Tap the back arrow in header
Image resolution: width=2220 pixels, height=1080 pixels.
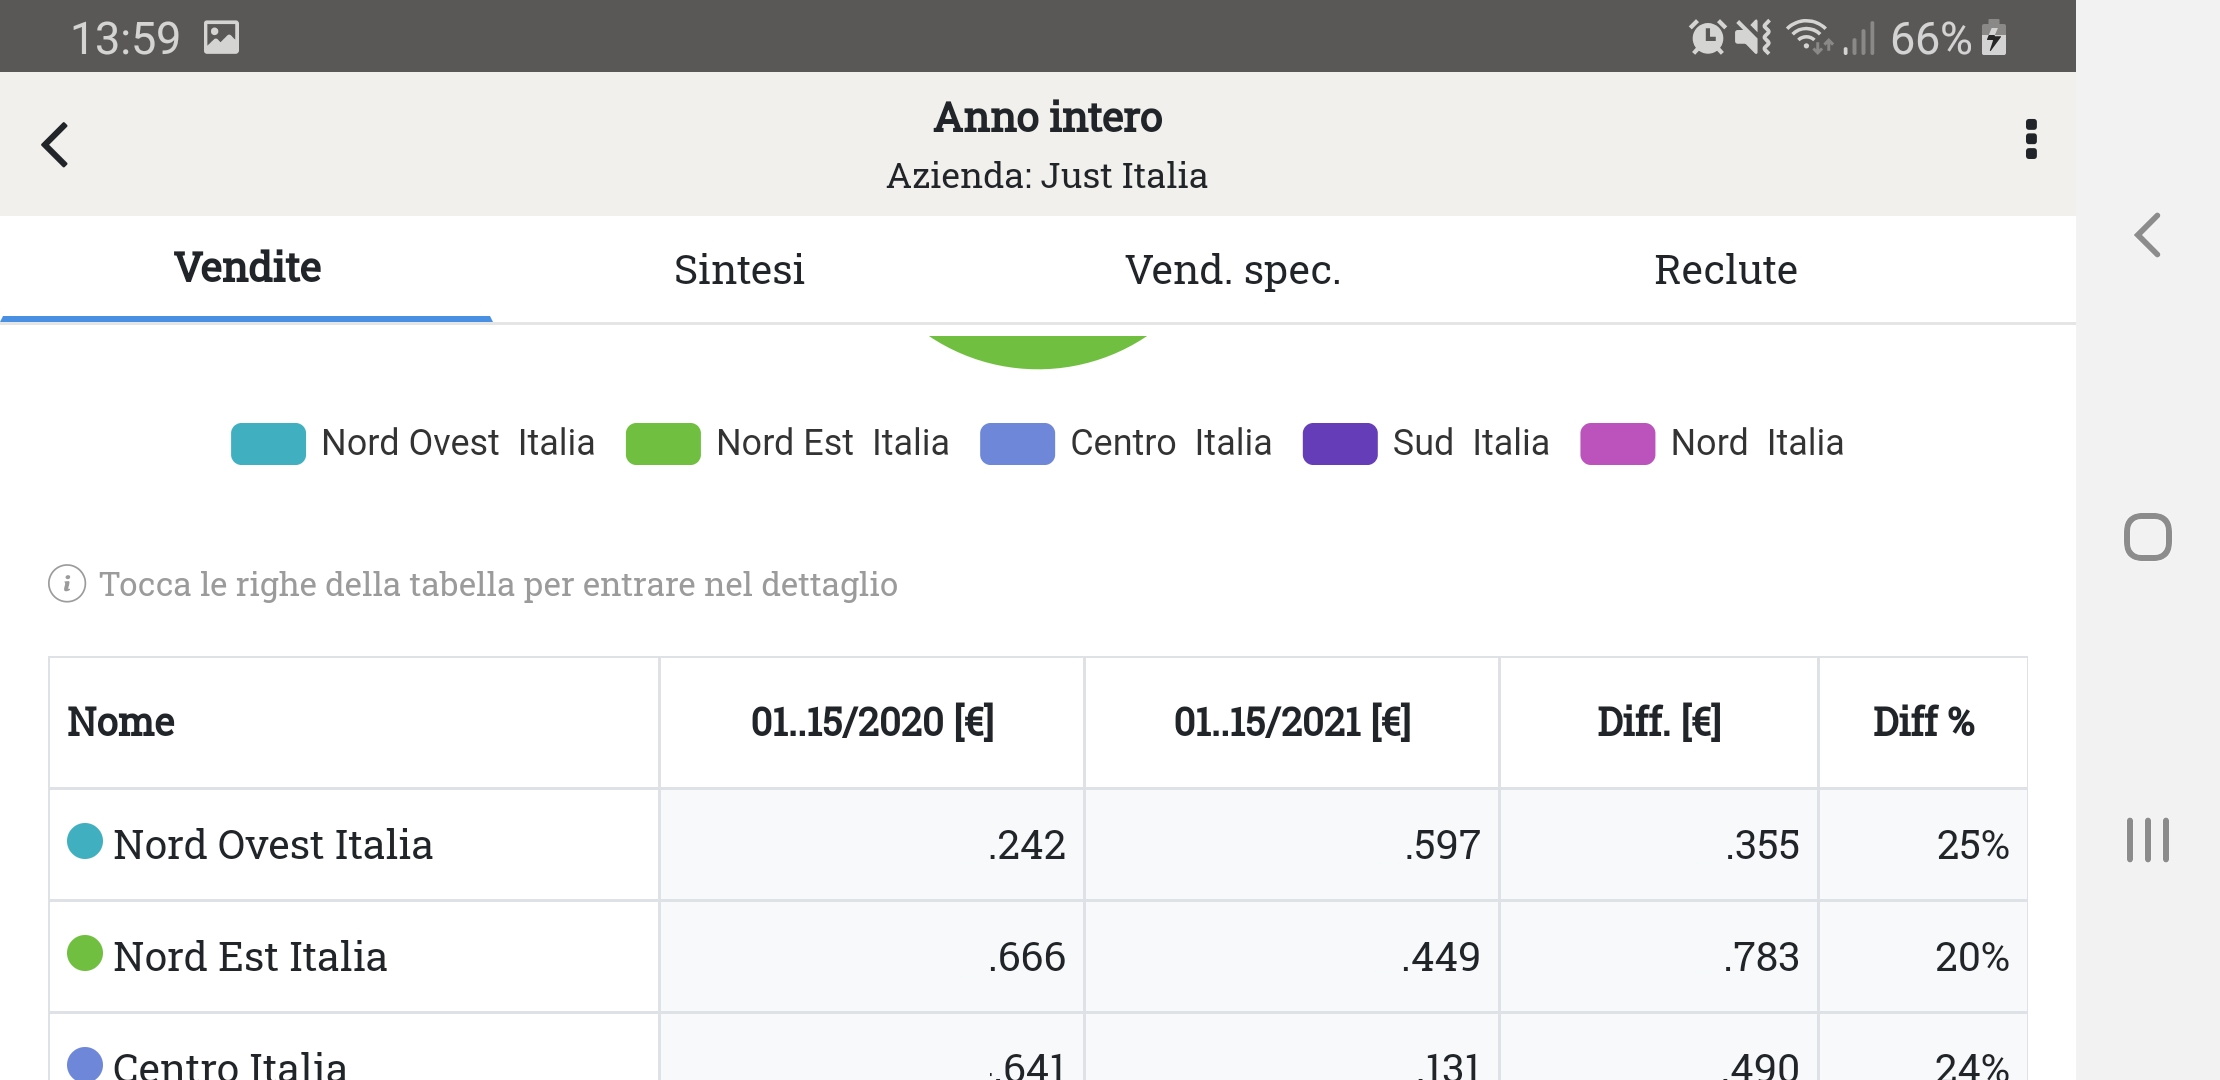point(56,145)
